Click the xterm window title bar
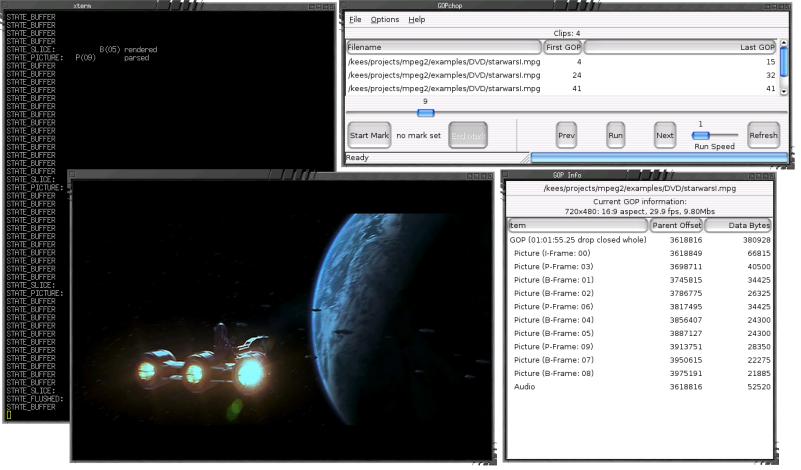The image size is (801, 470). [169, 6]
